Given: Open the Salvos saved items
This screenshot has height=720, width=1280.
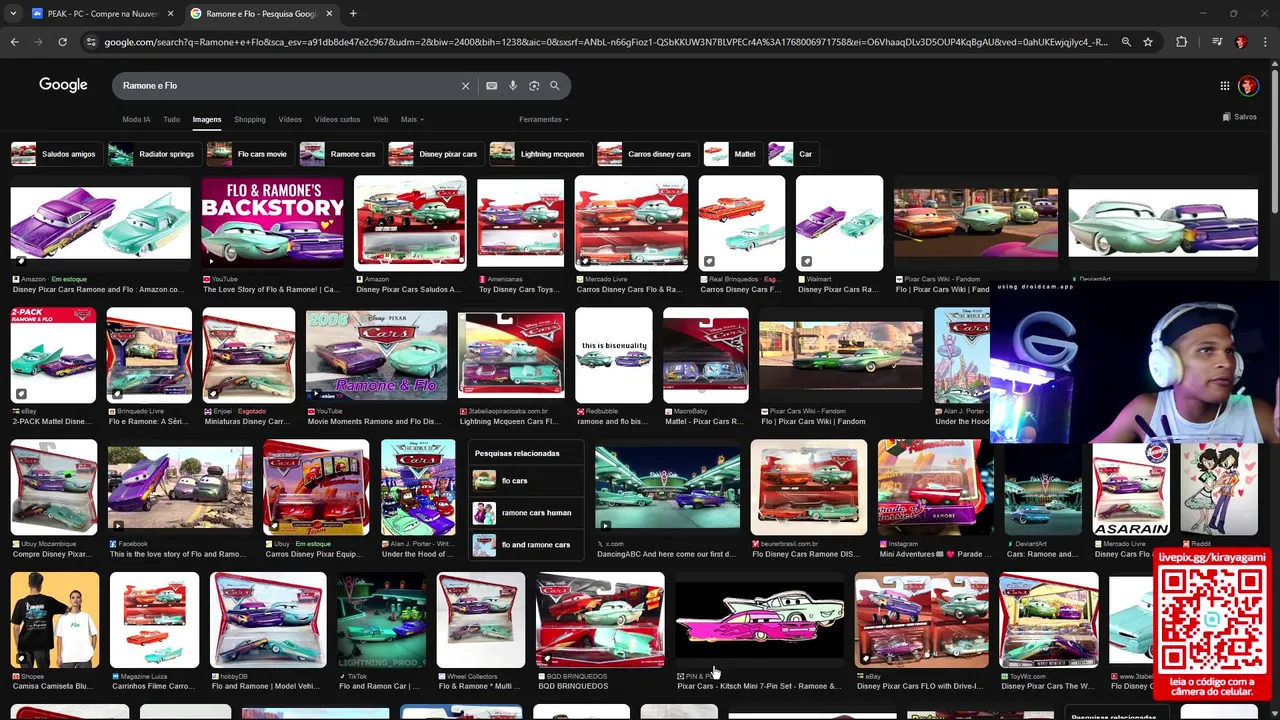Looking at the screenshot, I should [x=1239, y=117].
